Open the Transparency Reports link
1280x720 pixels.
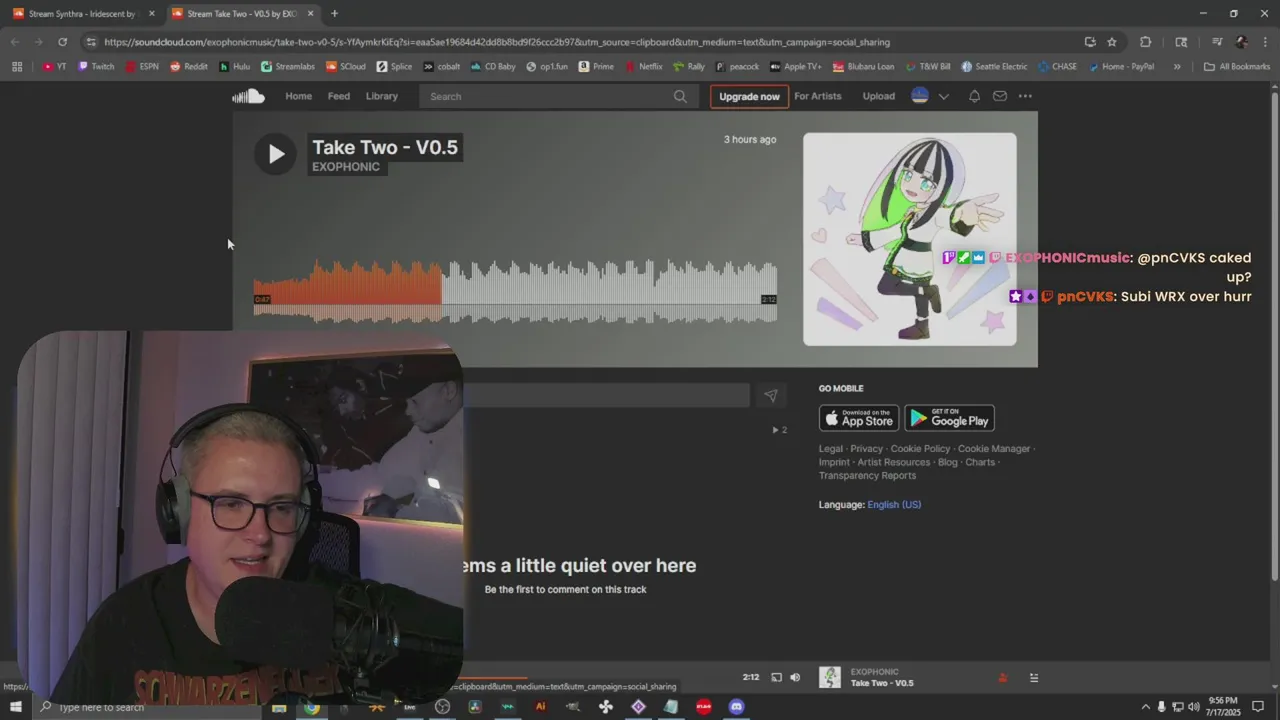tap(867, 475)
